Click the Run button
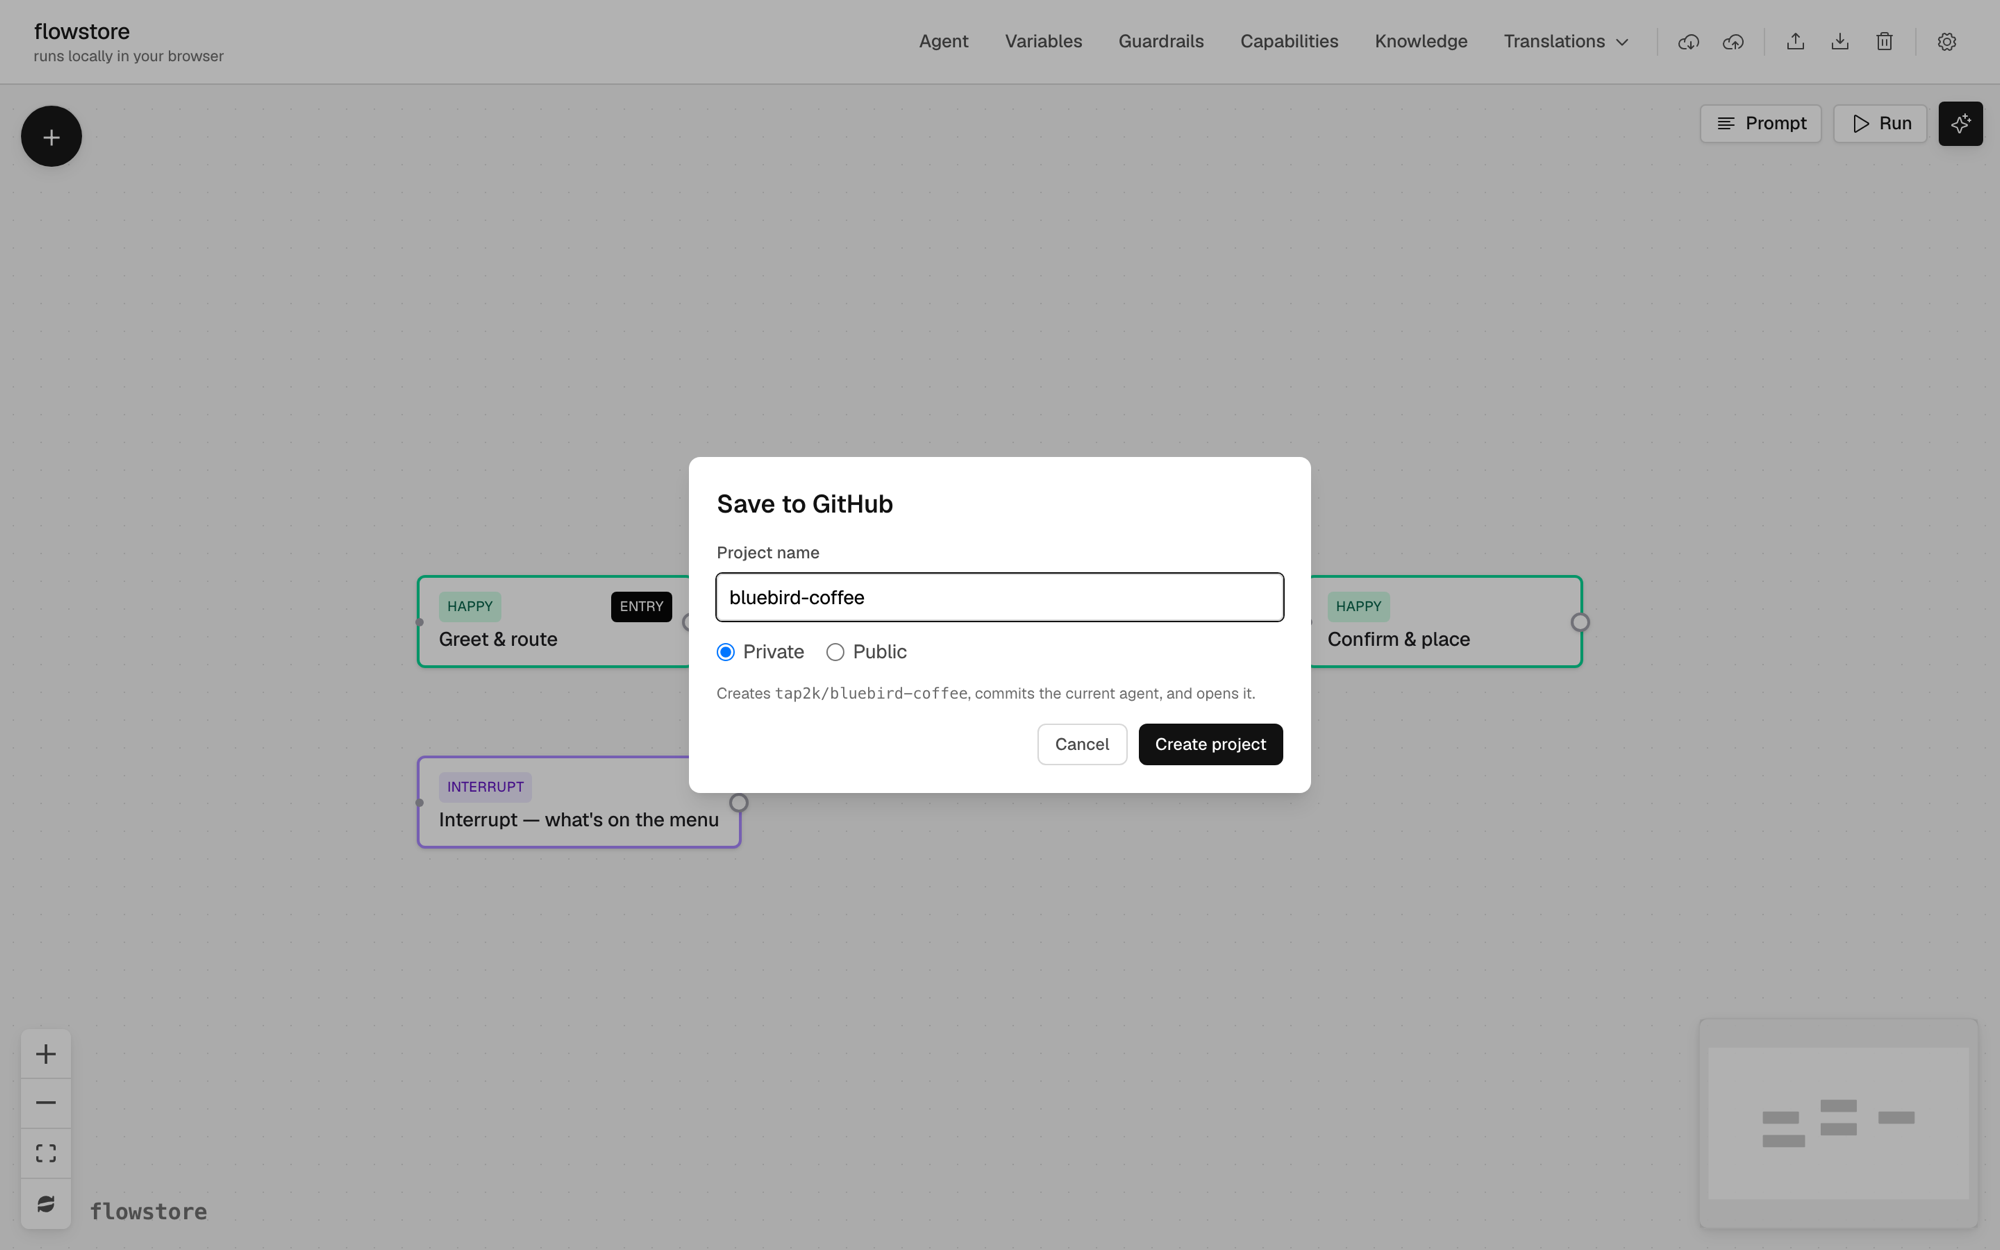2000x1250 pixels. [x=1880, y=124]
